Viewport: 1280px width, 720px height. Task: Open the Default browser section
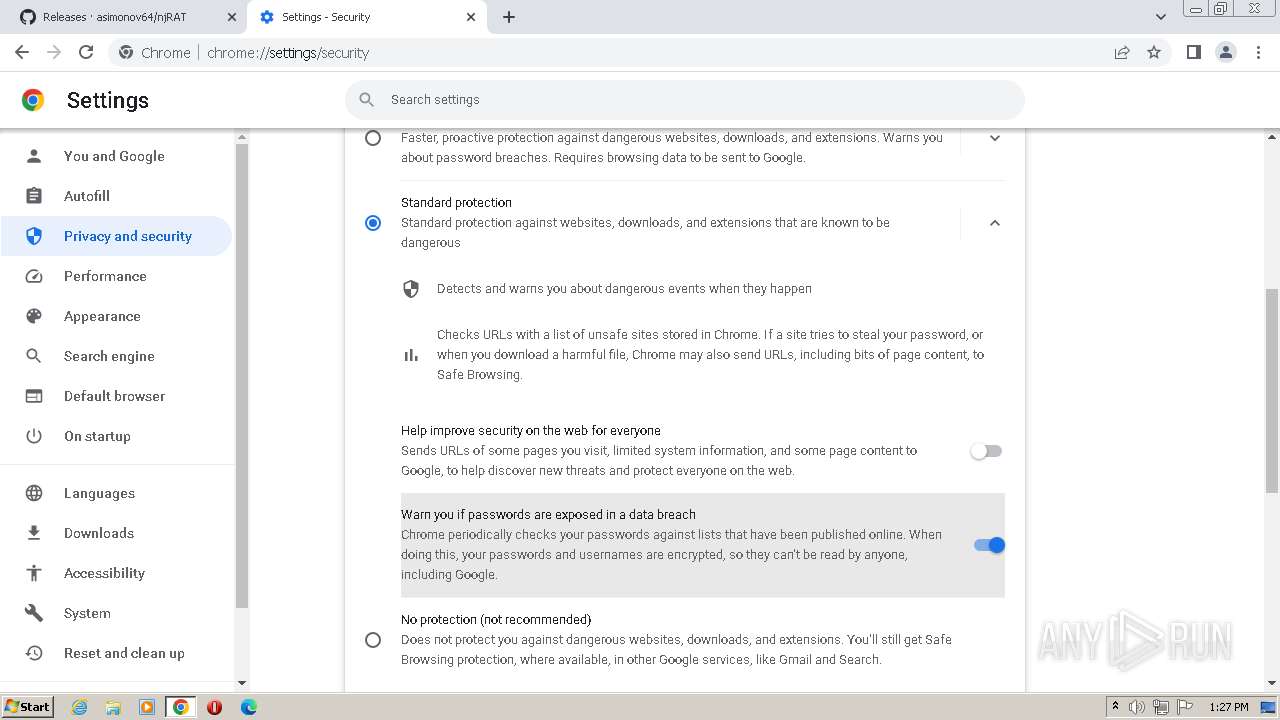[x=116, y=396]
